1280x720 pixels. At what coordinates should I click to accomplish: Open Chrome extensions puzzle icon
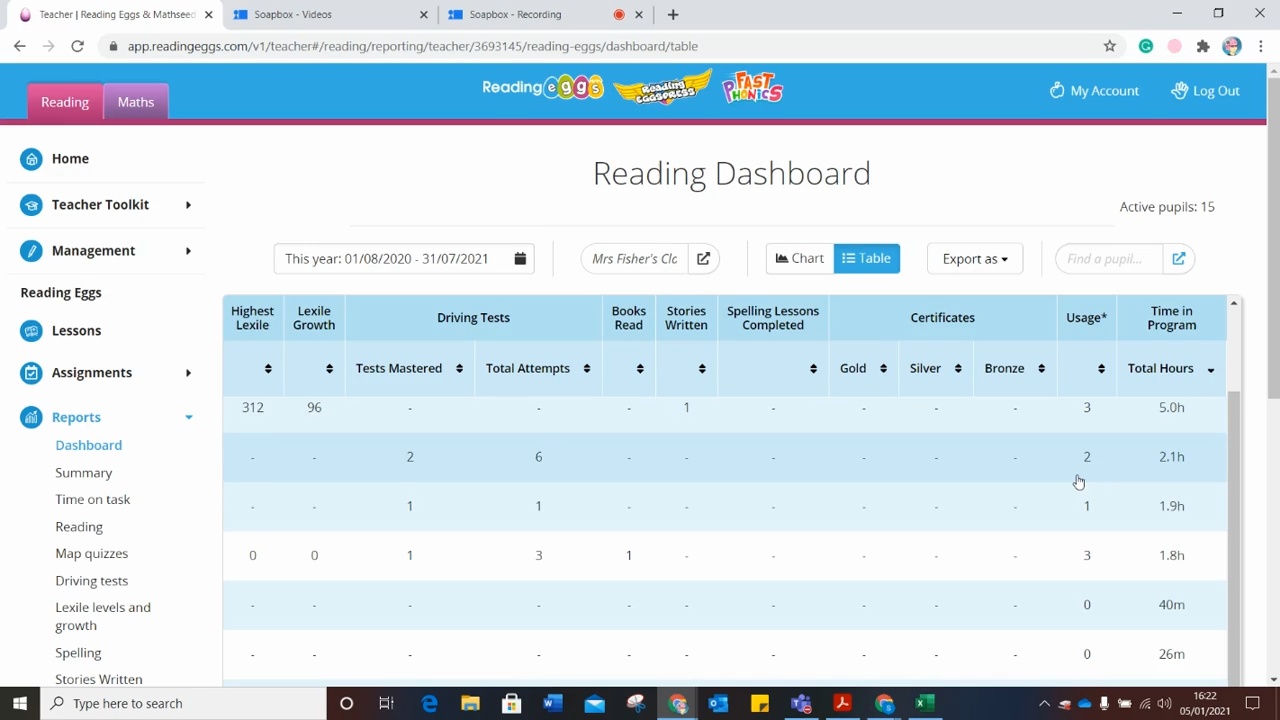[x=1203, y=46]
